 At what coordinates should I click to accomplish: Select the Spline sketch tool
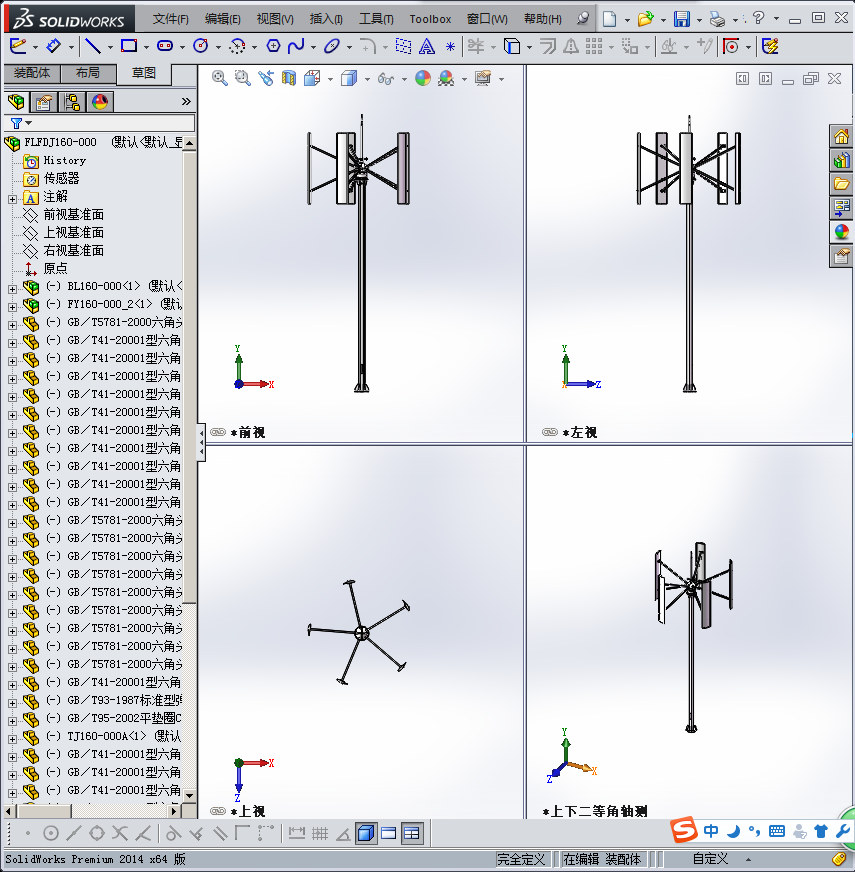click(296, 46)
